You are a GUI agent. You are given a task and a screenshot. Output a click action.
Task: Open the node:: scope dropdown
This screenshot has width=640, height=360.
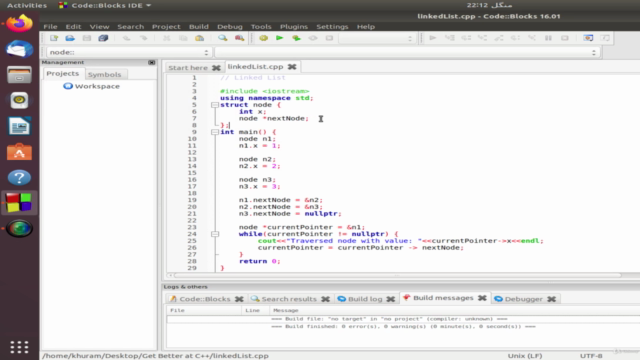coord(128,52)
